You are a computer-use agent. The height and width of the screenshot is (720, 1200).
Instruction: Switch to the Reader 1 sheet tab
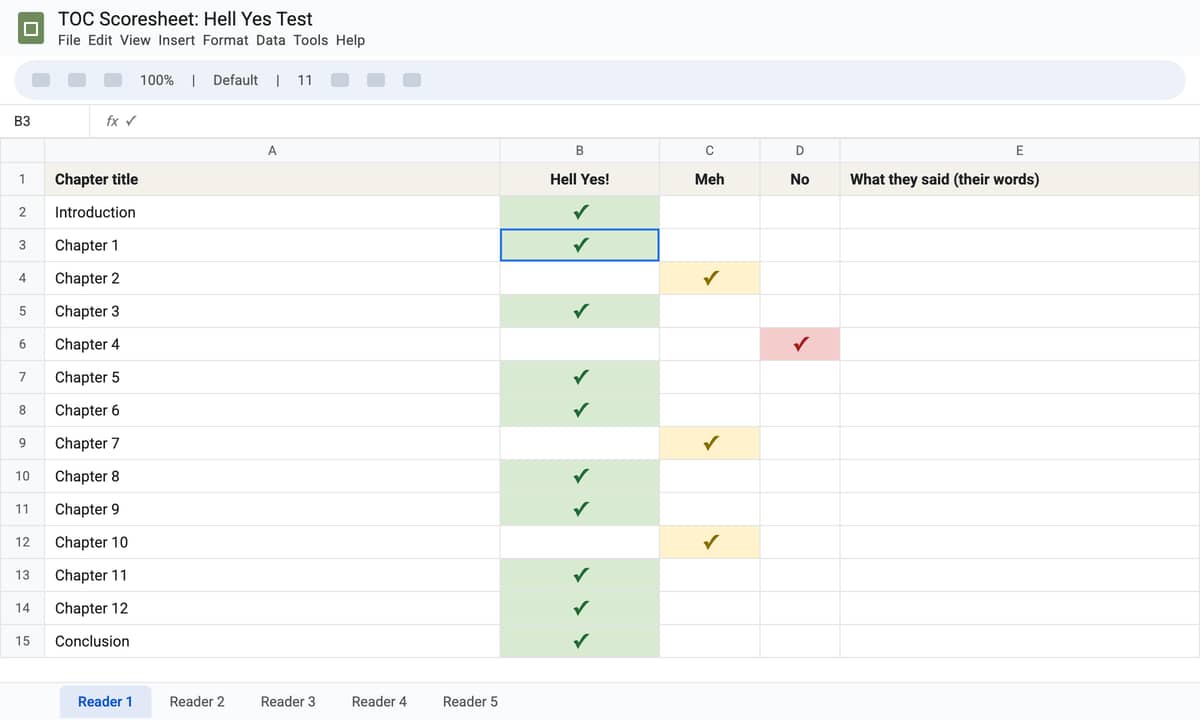click(105, 701)
